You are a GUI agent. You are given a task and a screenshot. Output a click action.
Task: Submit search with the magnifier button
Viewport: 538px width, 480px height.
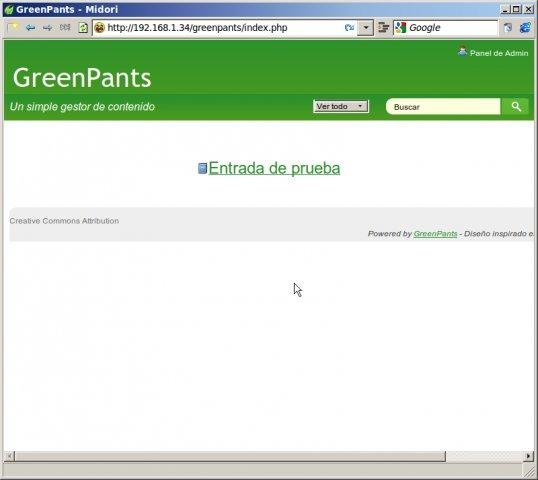[x=516, y=107]
